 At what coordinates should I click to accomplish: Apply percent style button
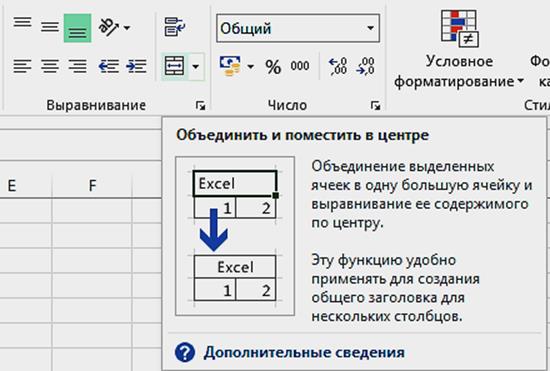(273, 66)
